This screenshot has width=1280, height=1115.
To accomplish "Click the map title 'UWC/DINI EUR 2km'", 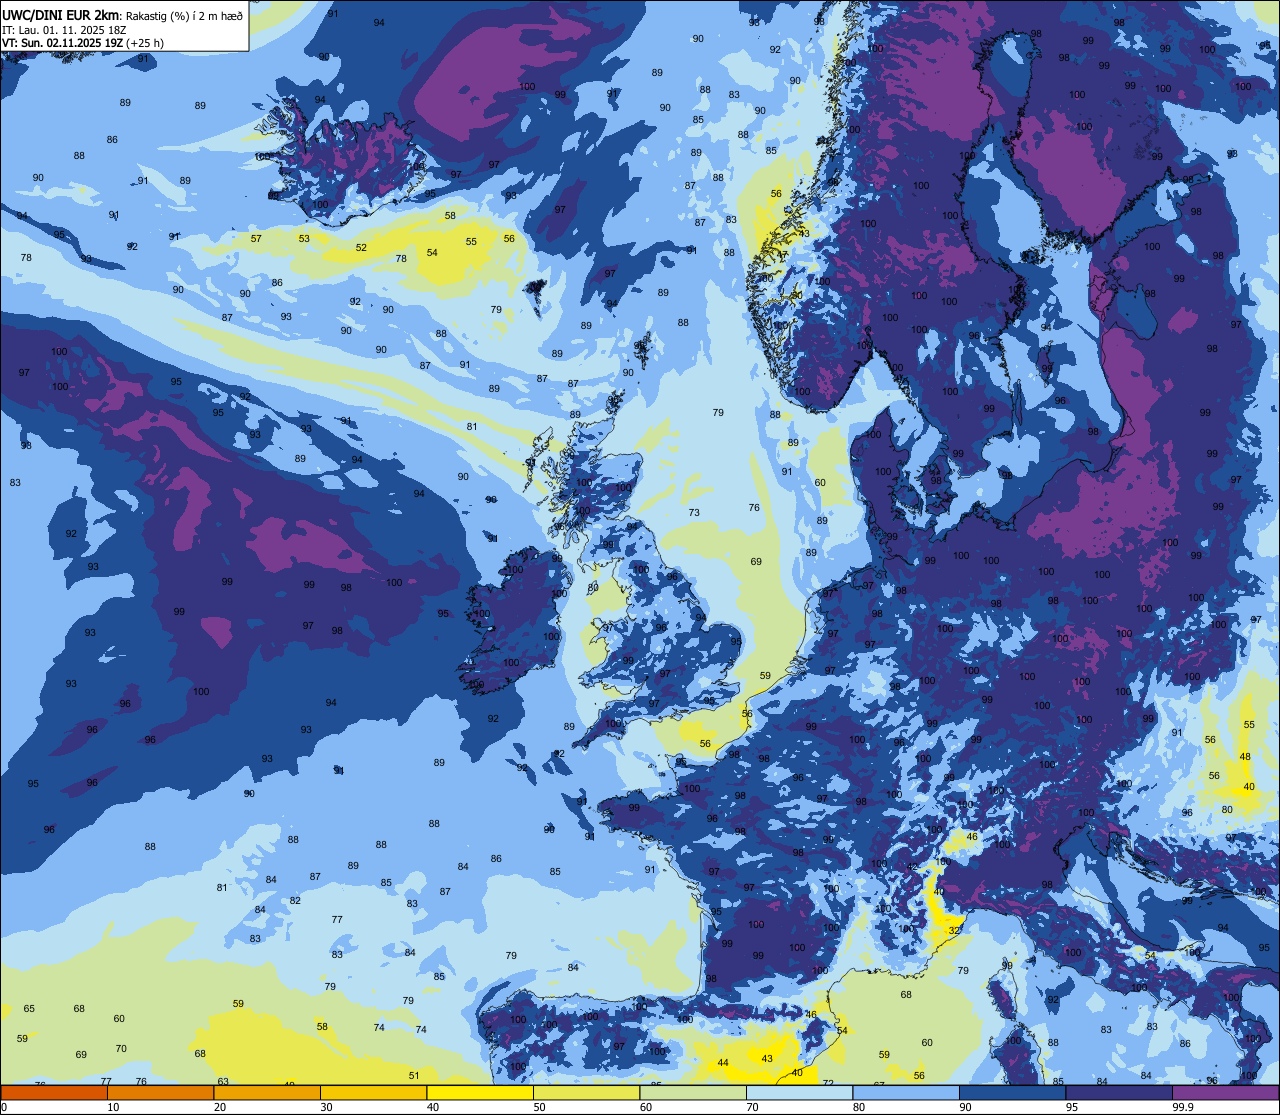I will (x=62, y=15).
